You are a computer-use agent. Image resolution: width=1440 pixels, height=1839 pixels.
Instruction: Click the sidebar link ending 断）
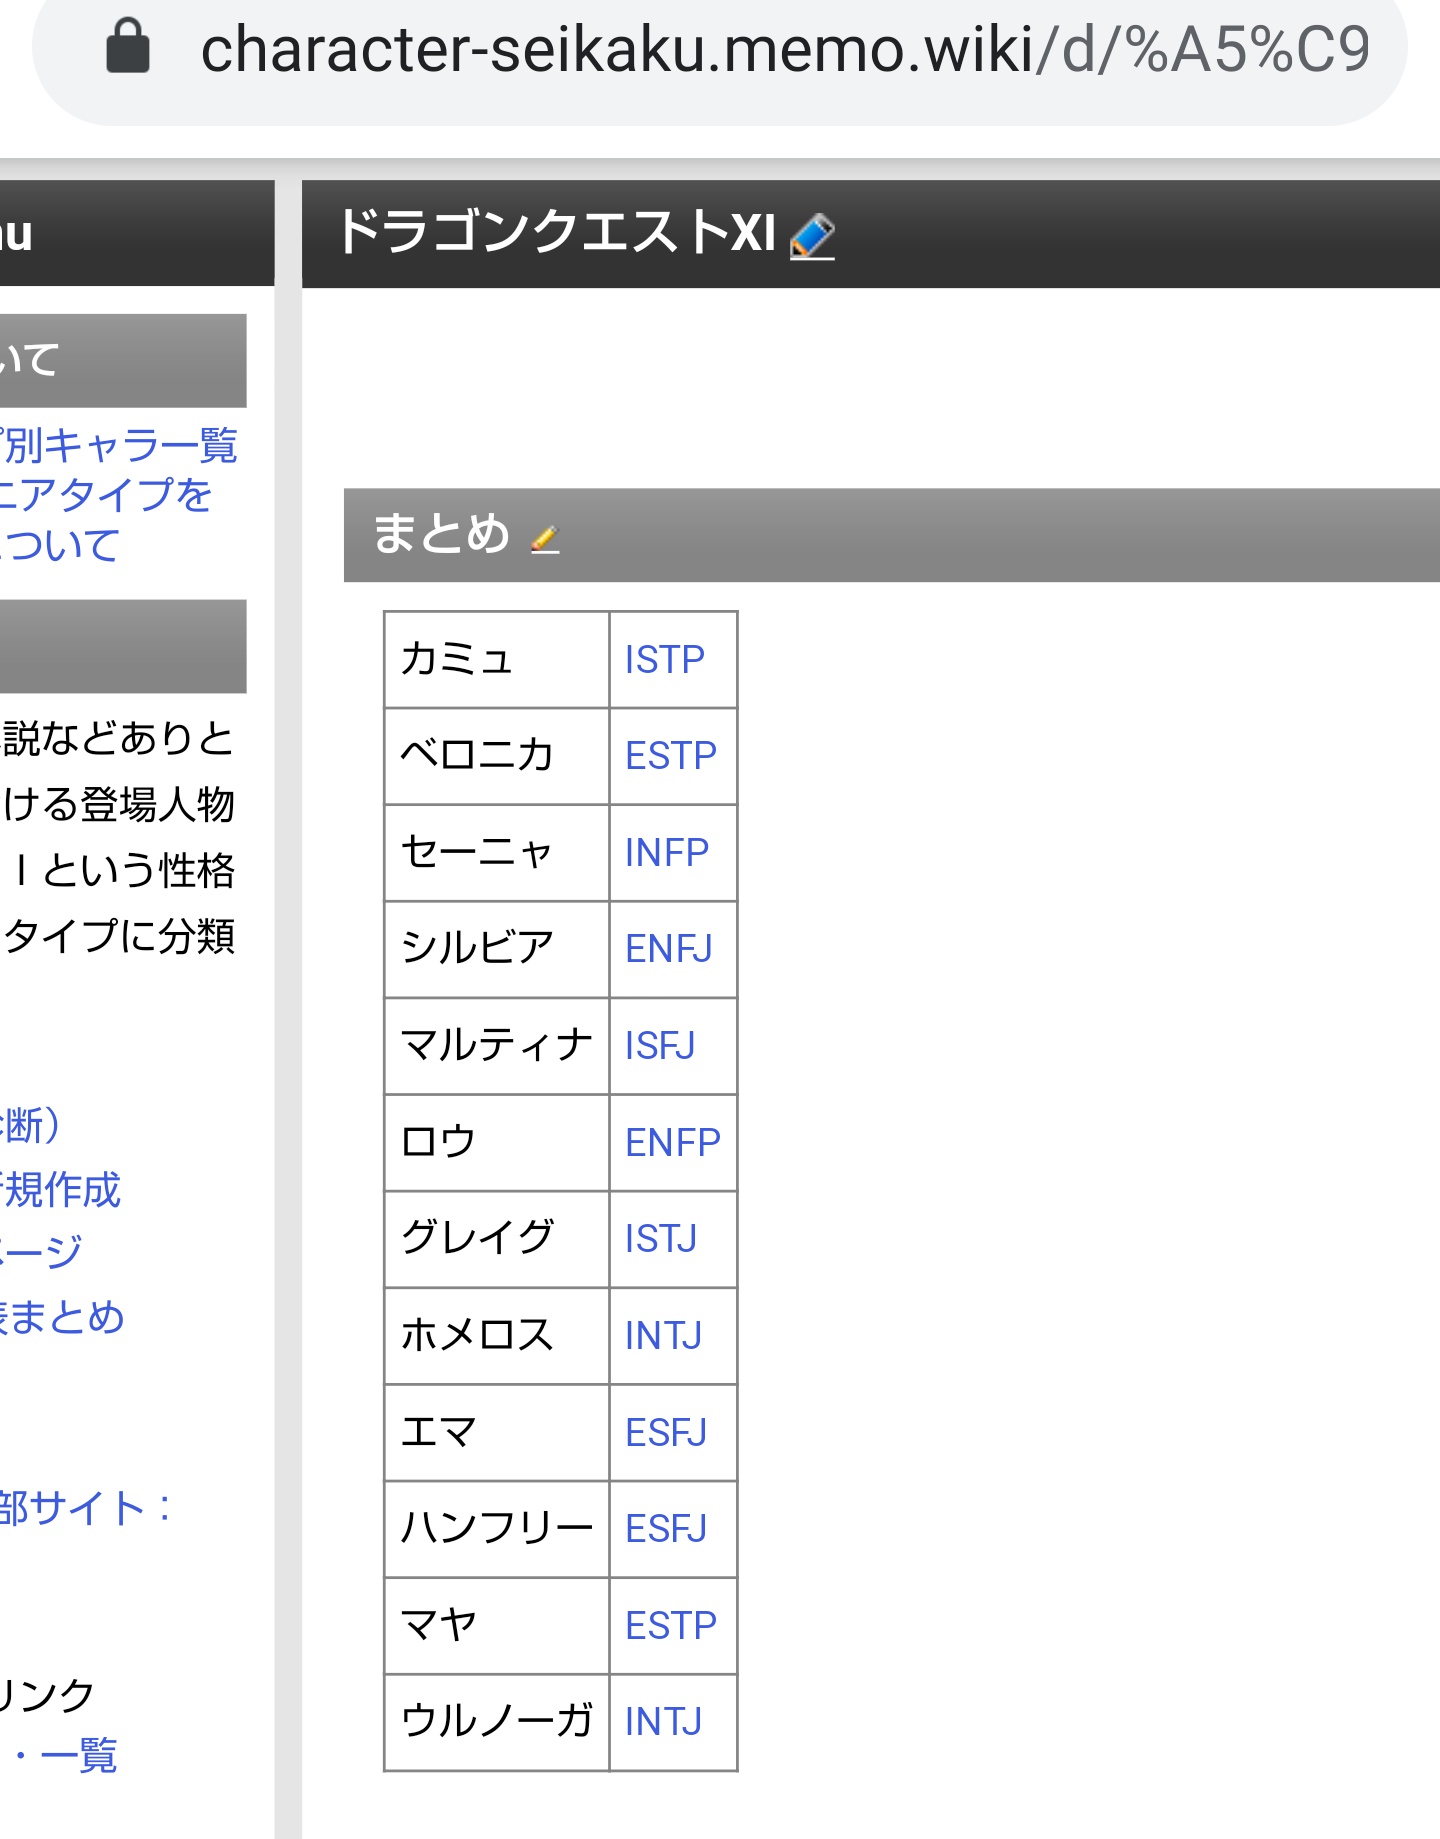tap(31, 1125)
